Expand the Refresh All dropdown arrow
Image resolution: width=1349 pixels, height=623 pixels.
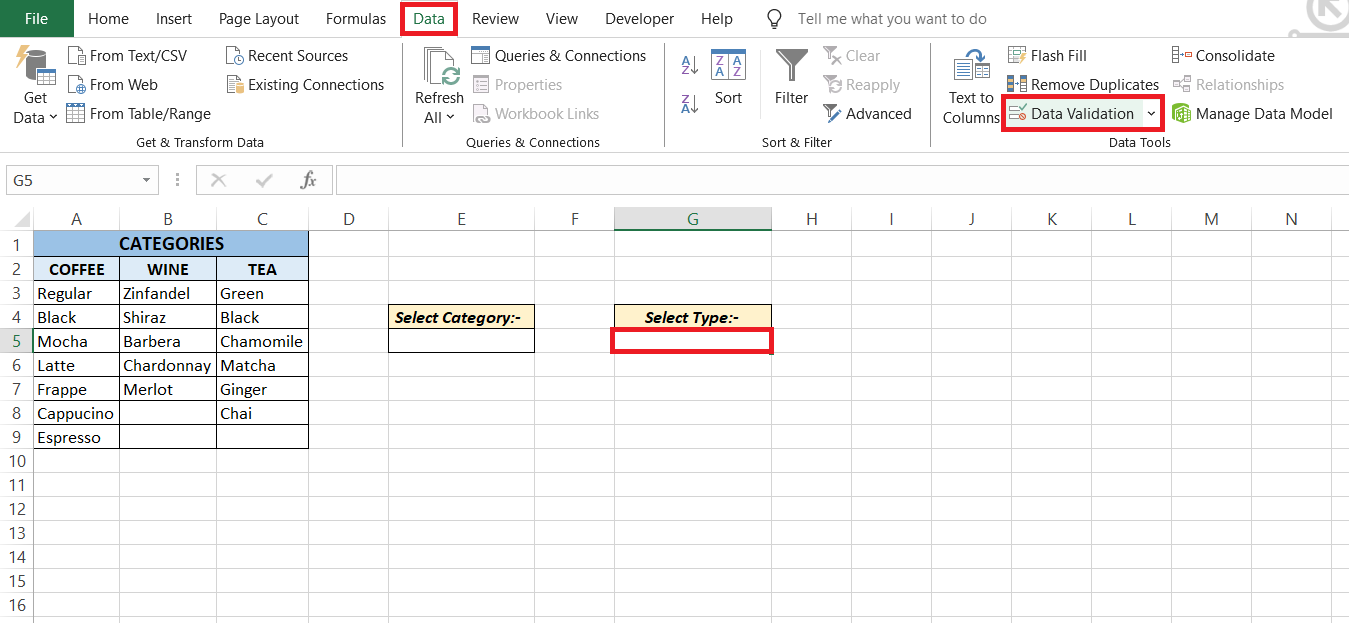pos(449,118)
